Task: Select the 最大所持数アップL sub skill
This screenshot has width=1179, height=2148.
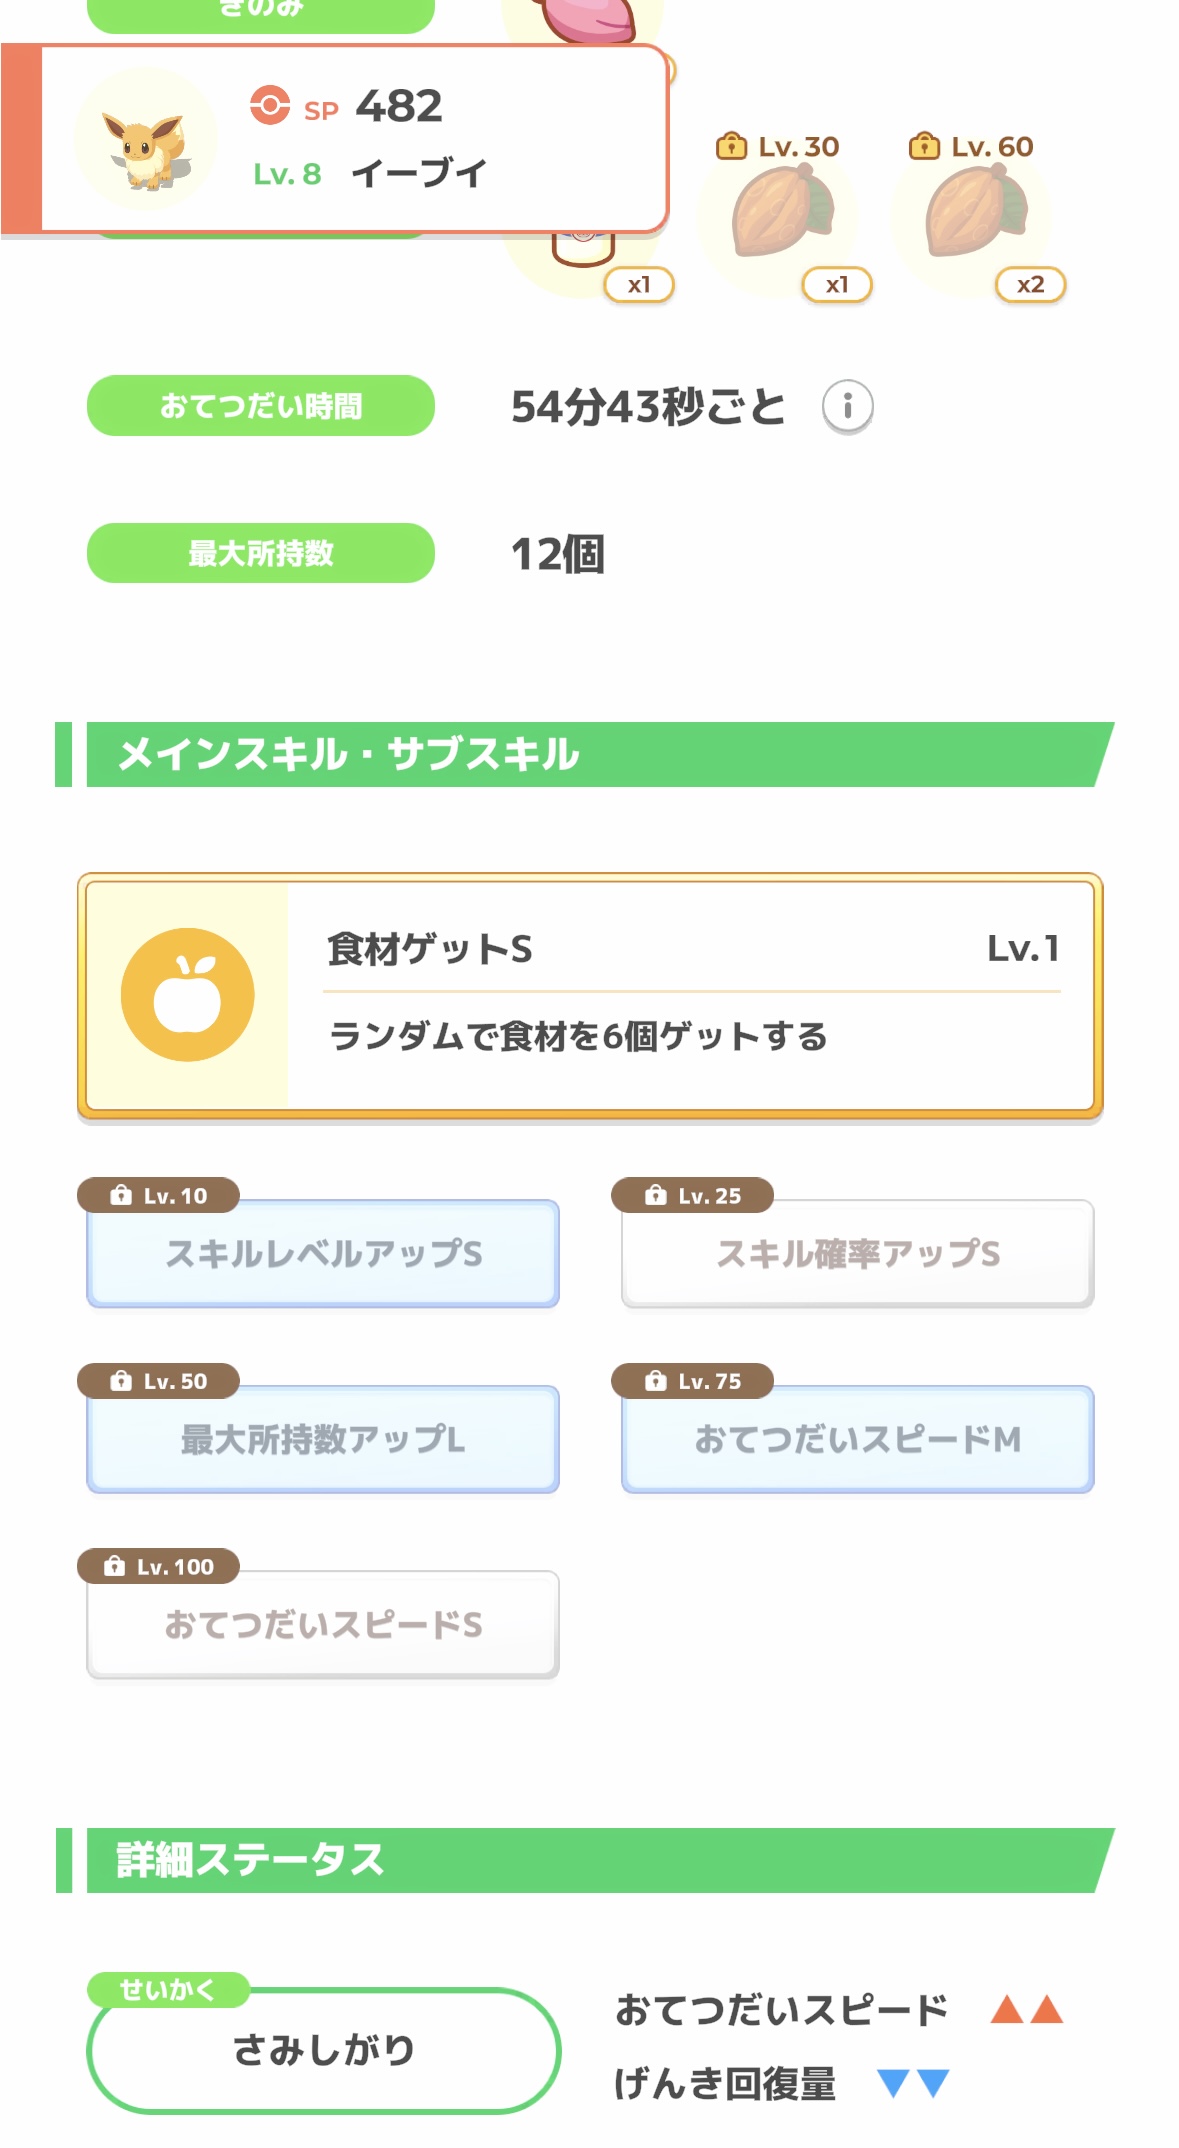Action: tap(323, 1440)
